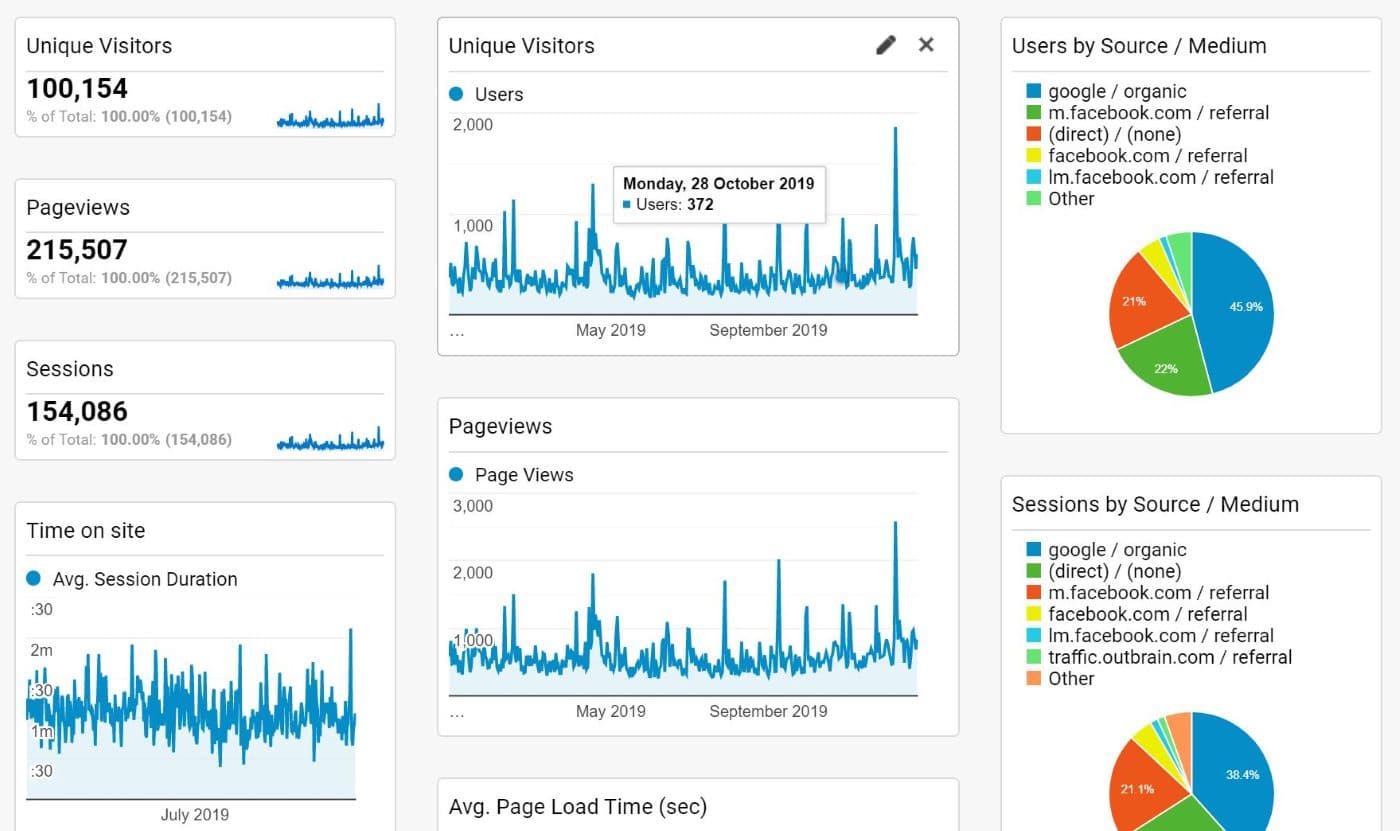Click the Users by Source / Medium title
Screen dimensions: 1400x831
coord(1139,46)
